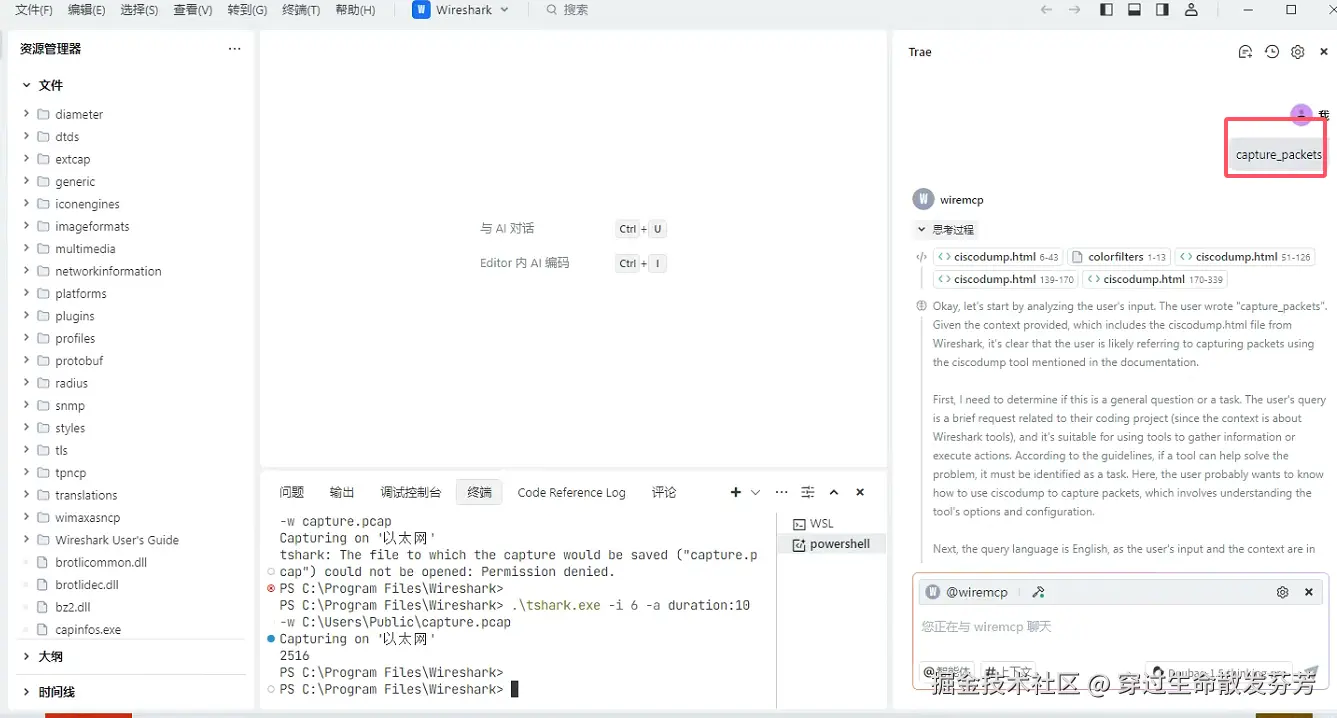Switch to the 评论 tab
Image resolution: width=1337 pixels, height=718 pixels.
pyautogui.click(x=664, y=492)
